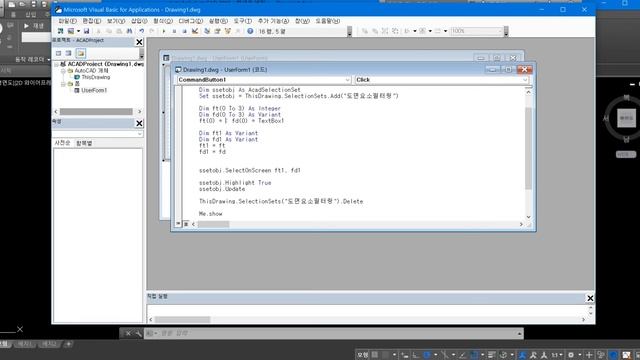Click the code window scroll-down arrow
640x360 pixels.
point(529,217)
